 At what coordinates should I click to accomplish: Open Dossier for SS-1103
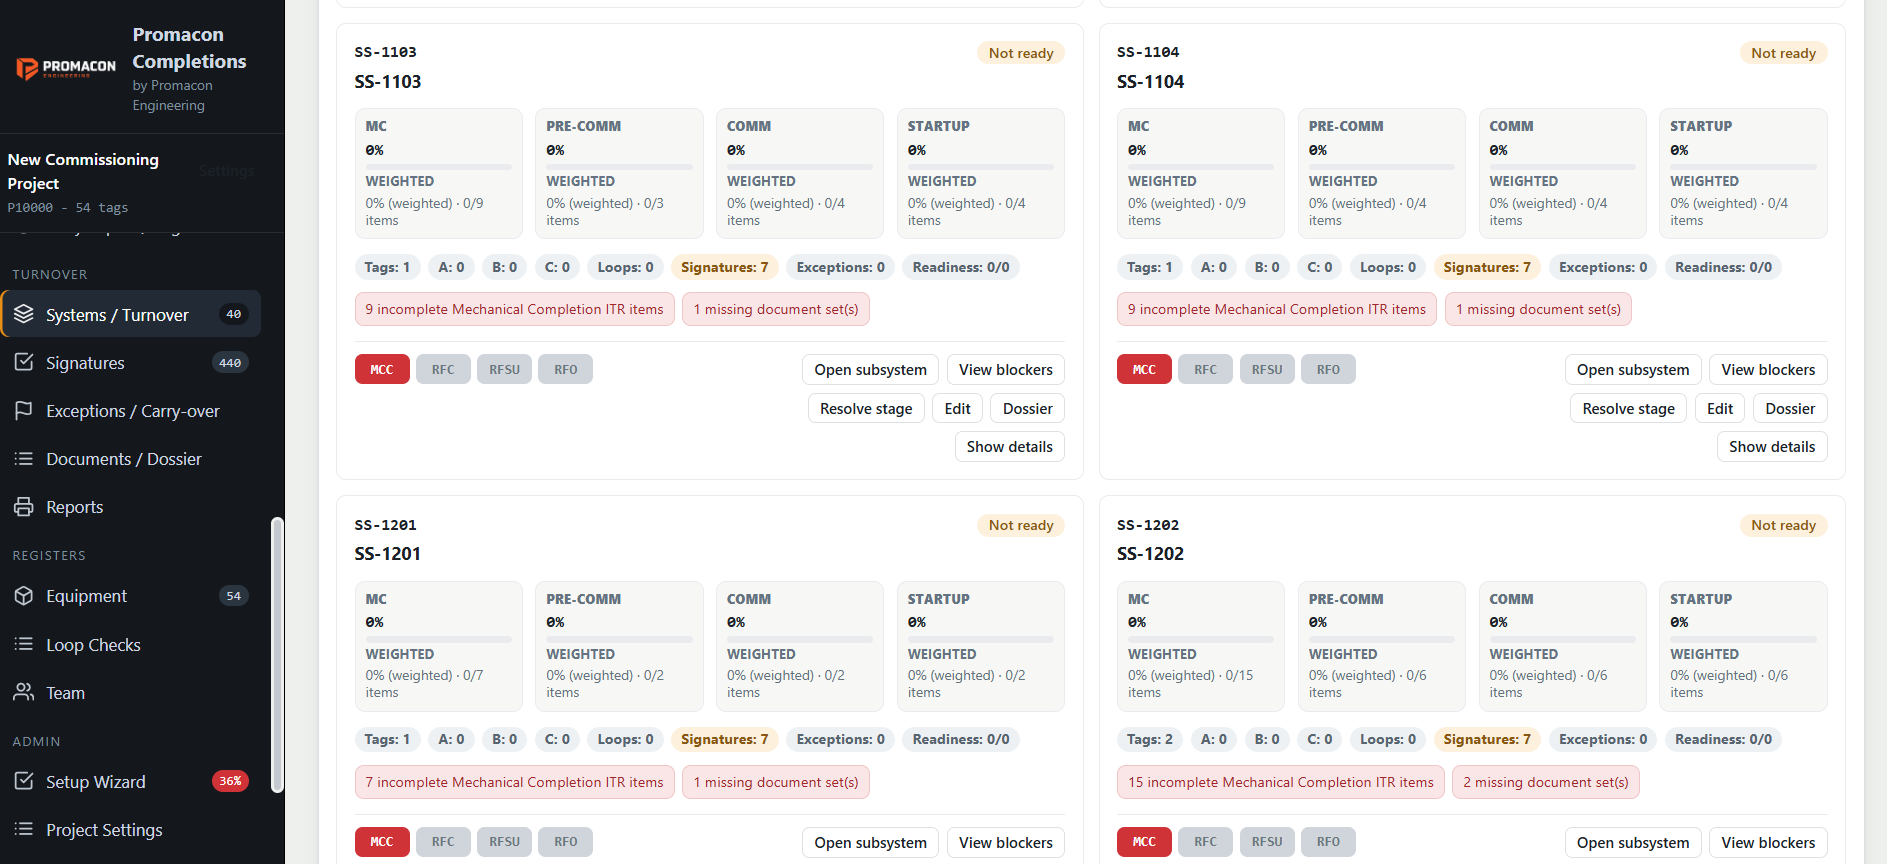click(1027, 408)
